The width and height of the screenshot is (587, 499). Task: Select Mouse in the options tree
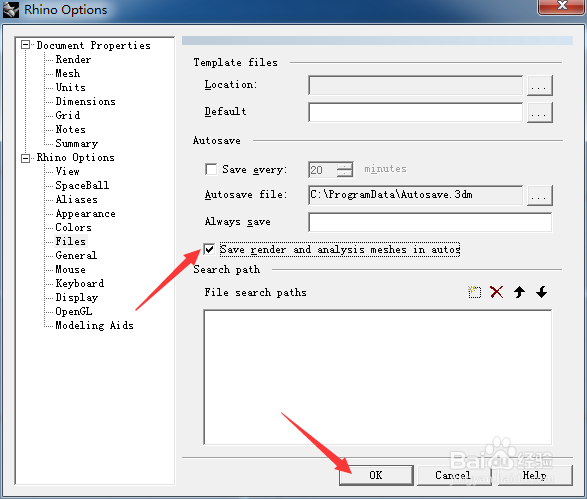71,270
